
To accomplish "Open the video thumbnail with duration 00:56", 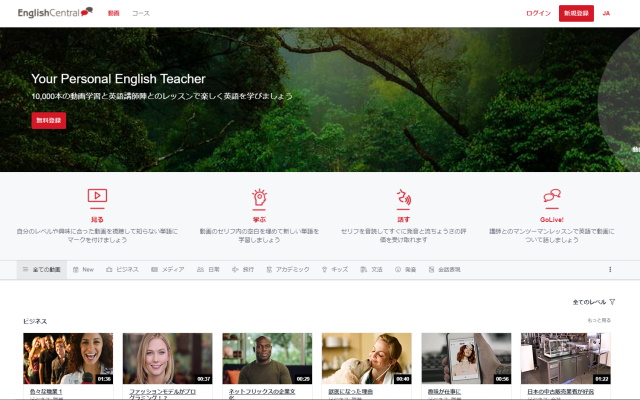I will coord(467,358).
